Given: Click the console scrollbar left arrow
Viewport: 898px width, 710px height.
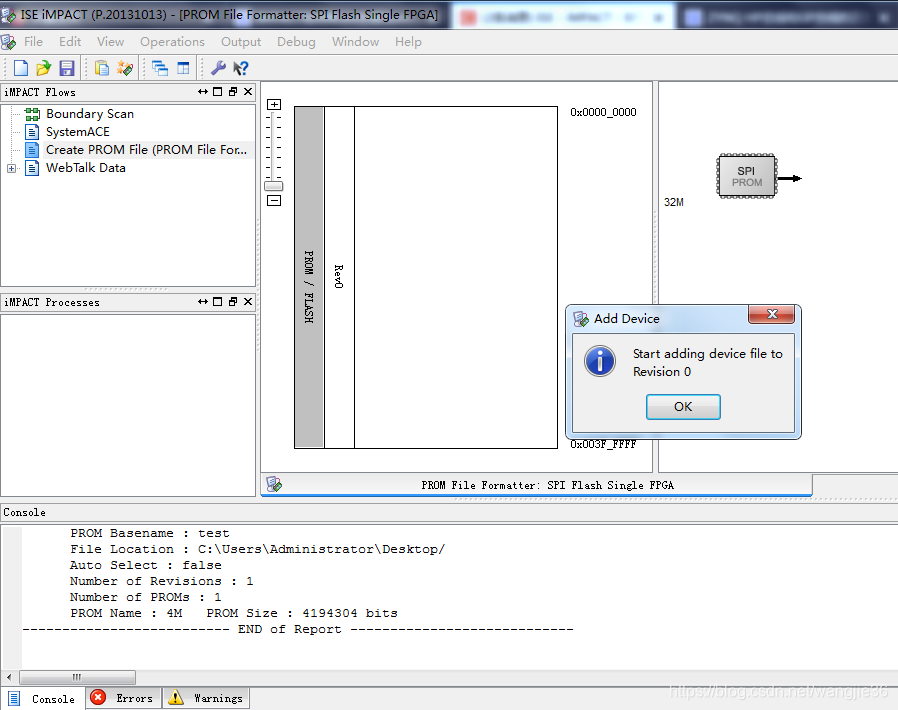Looking at the screenshot, I should 9,677.
